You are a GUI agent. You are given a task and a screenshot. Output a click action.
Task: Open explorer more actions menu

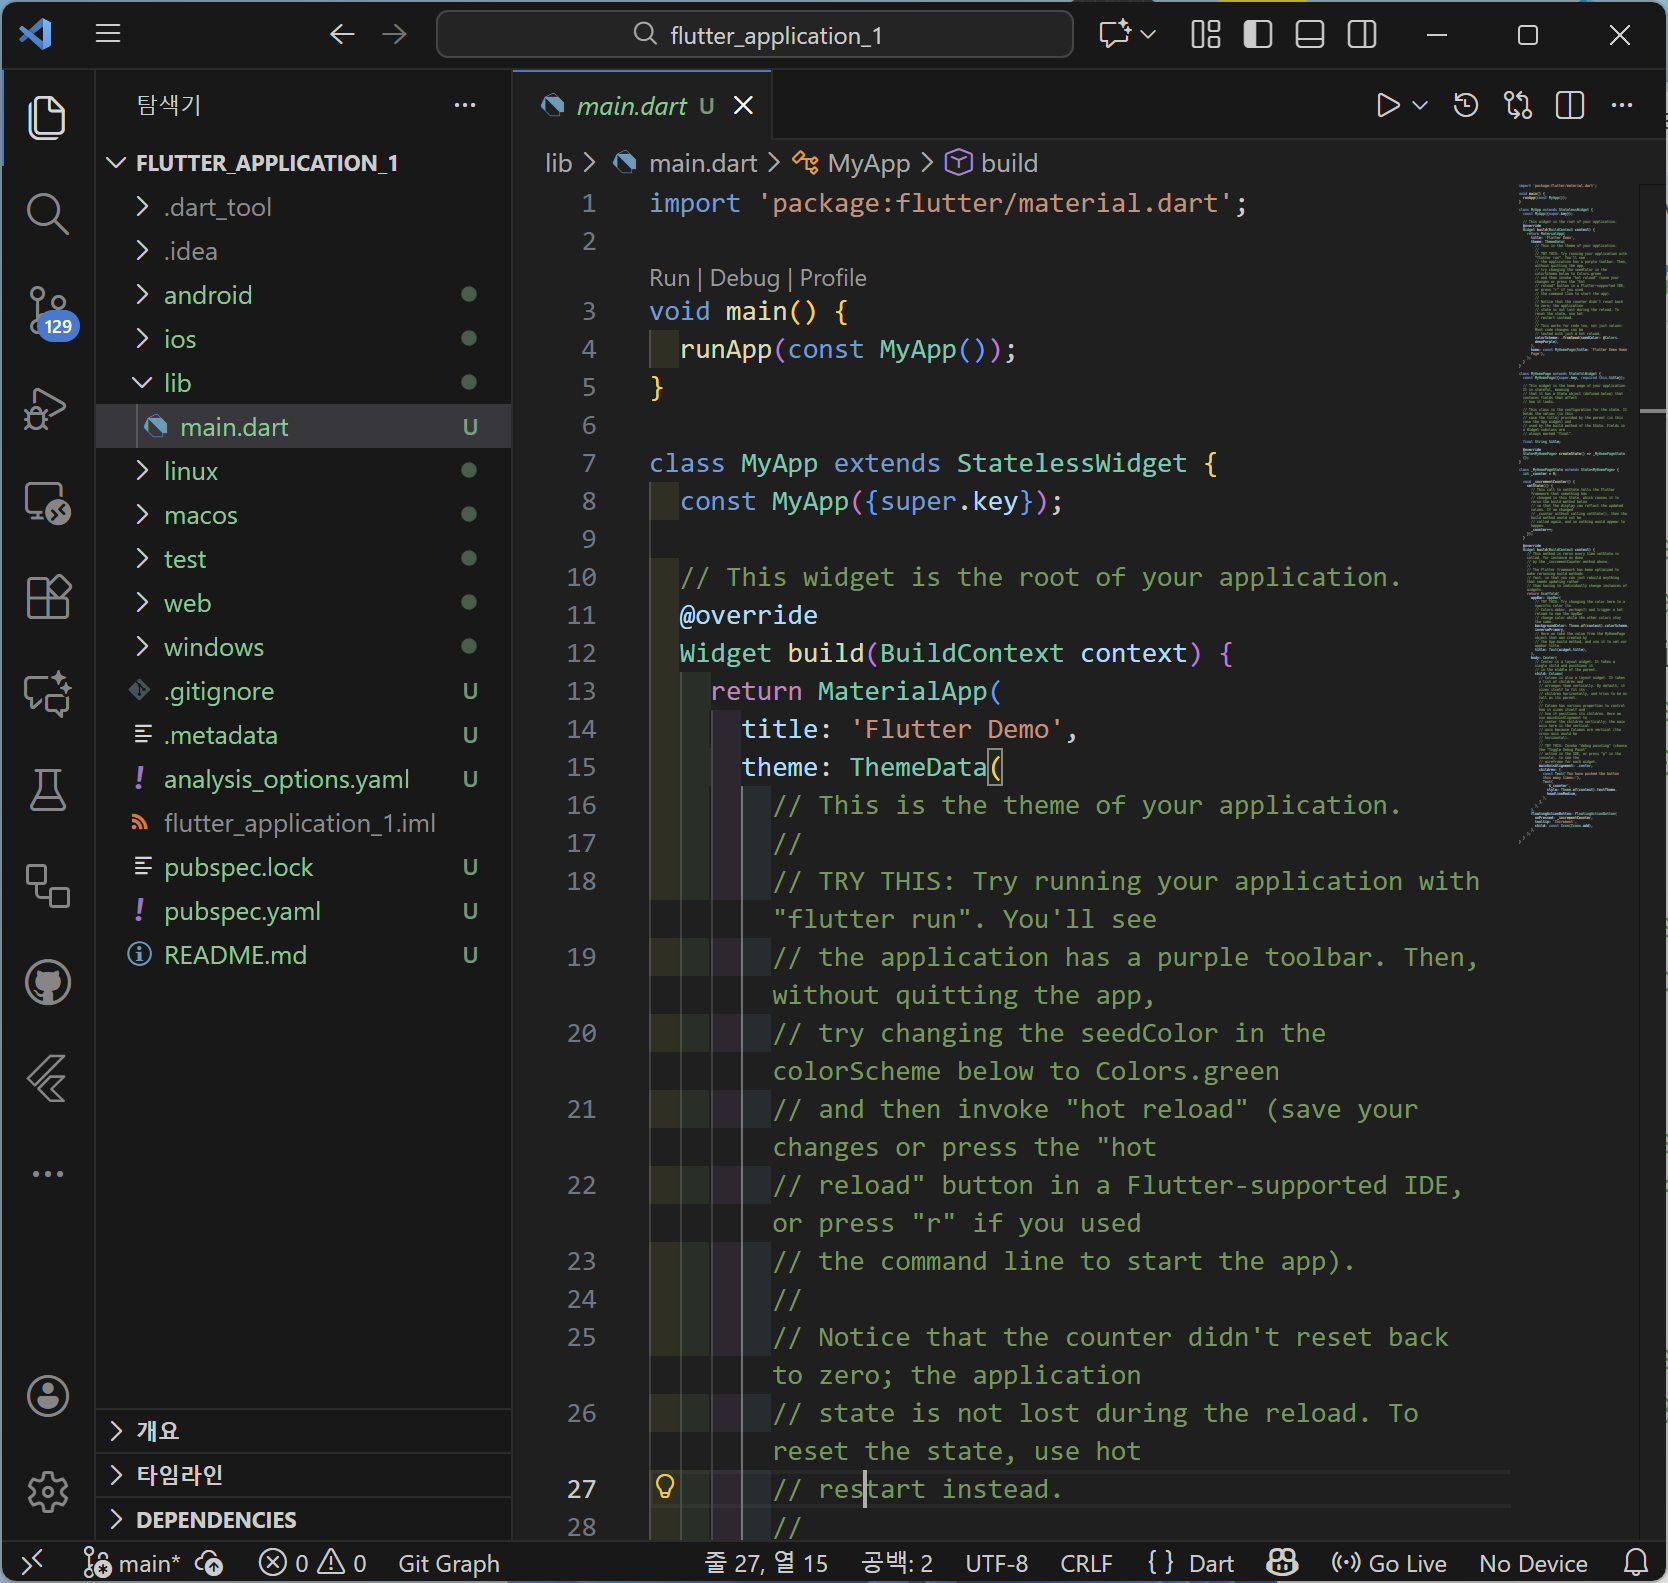pos(465,105)
